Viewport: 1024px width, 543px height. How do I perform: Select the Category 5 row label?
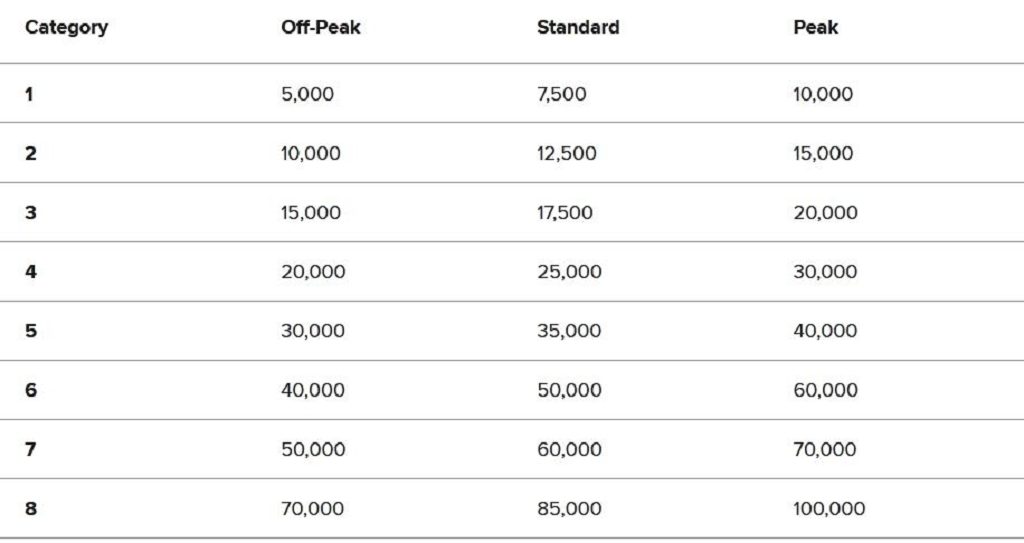pyautogui.click(x=31, y=331)
